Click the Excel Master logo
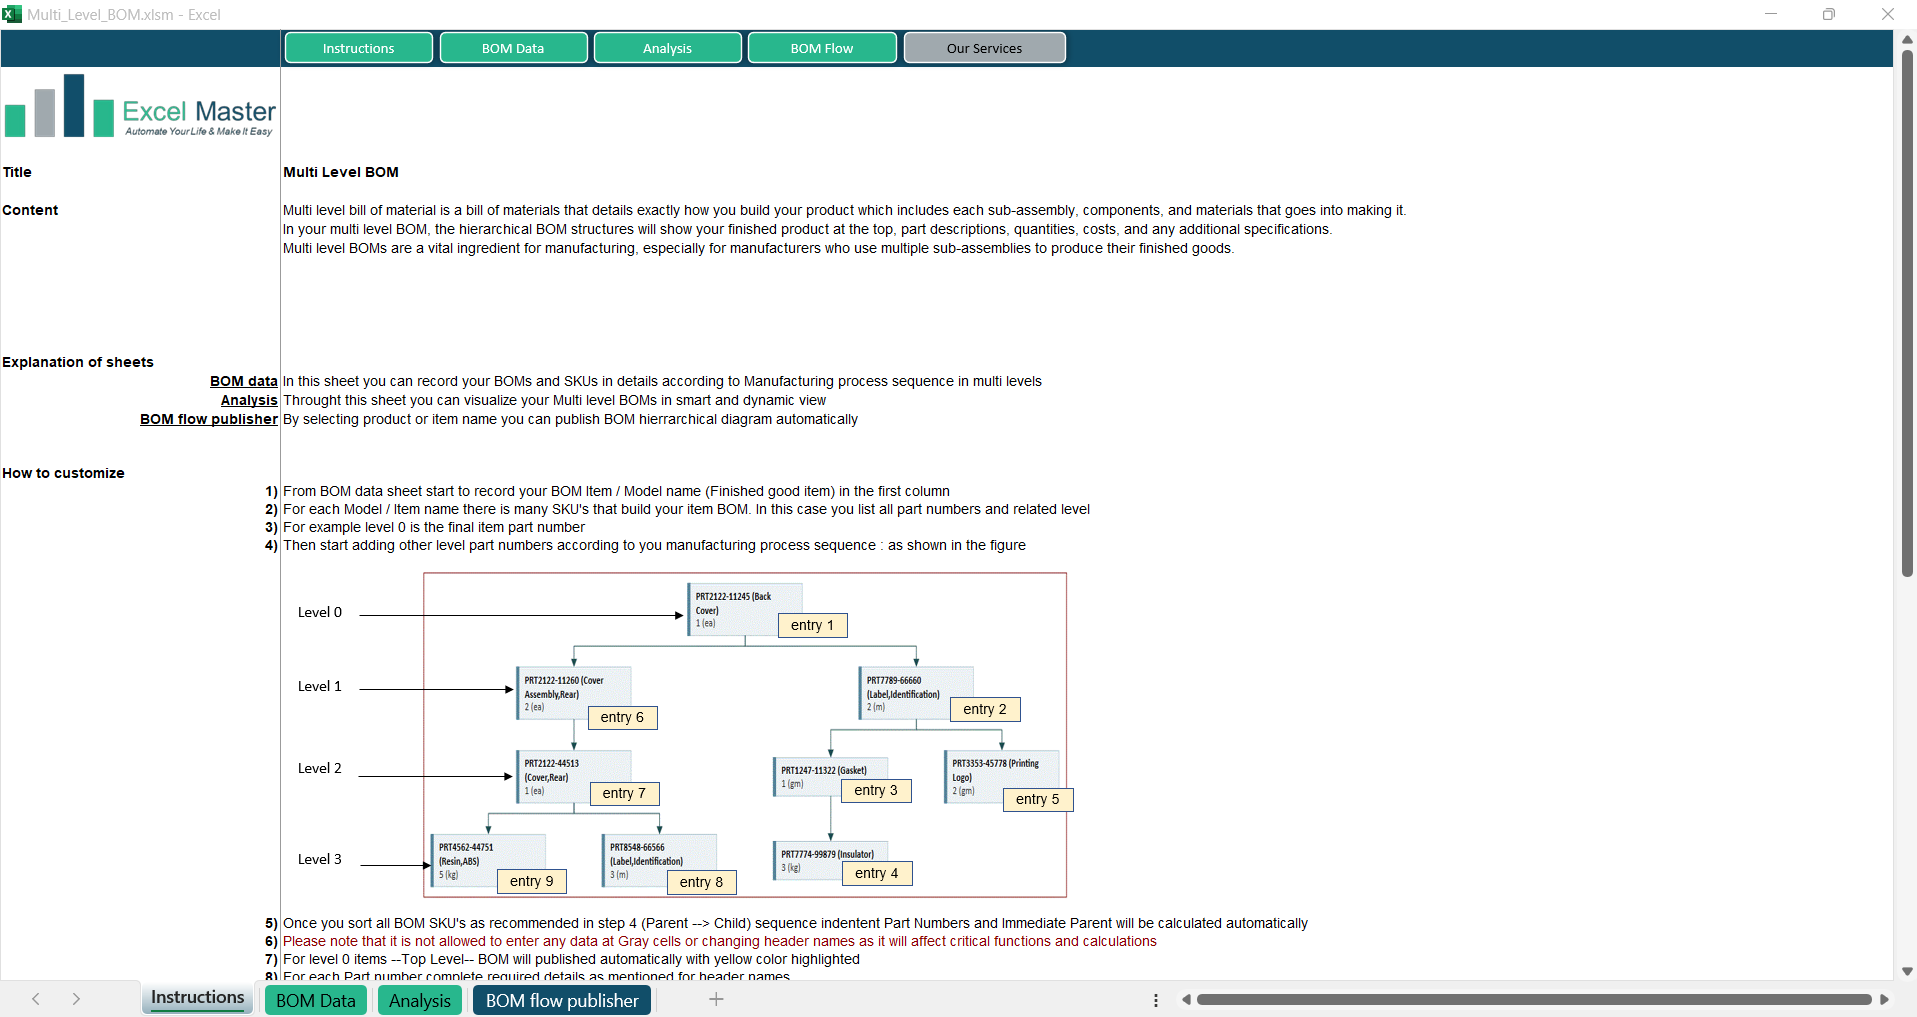Viewport: 1917px width, 1017px height. coord(140,108)
